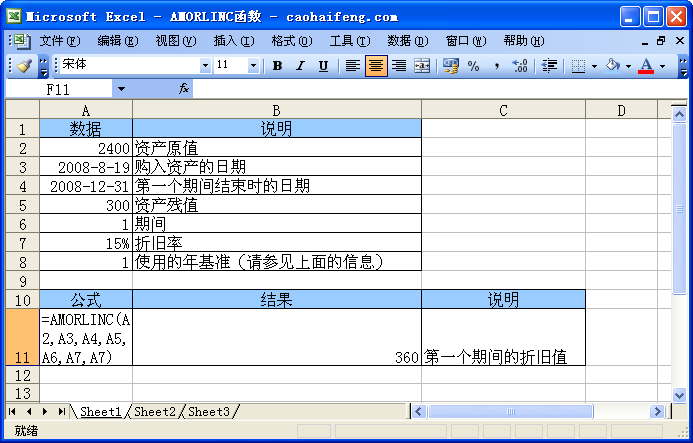The image size is (693, 443).
Task: Apply center alignment
Action: 376,66
